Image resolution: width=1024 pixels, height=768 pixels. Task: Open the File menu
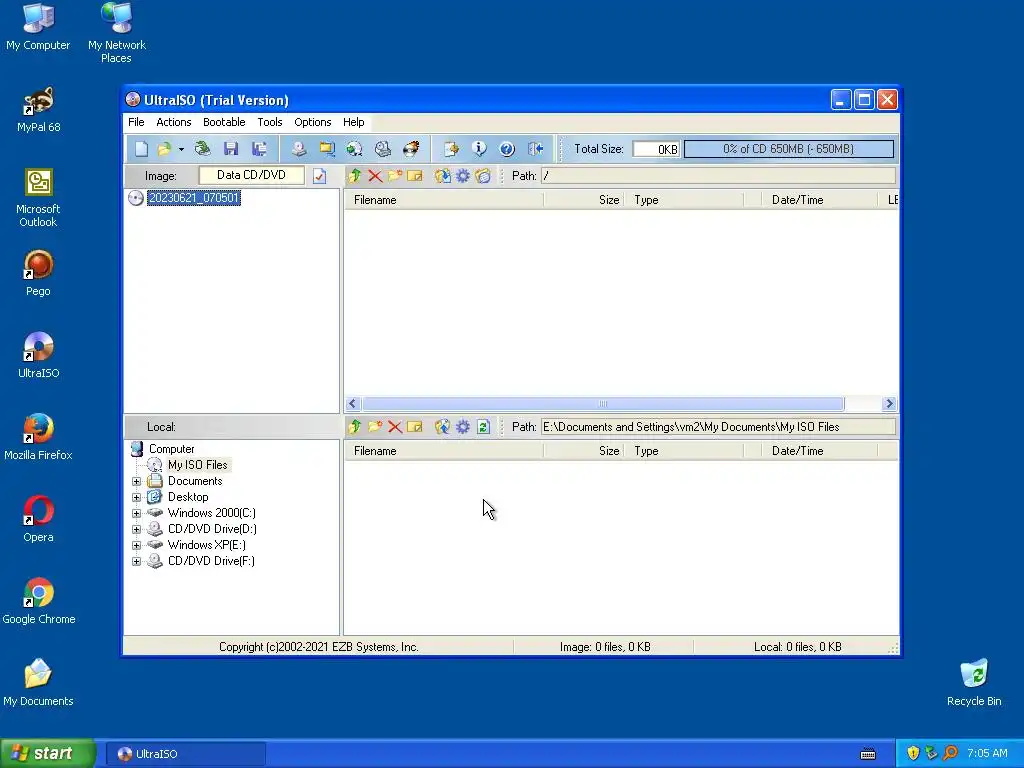(x=136, y=122)
